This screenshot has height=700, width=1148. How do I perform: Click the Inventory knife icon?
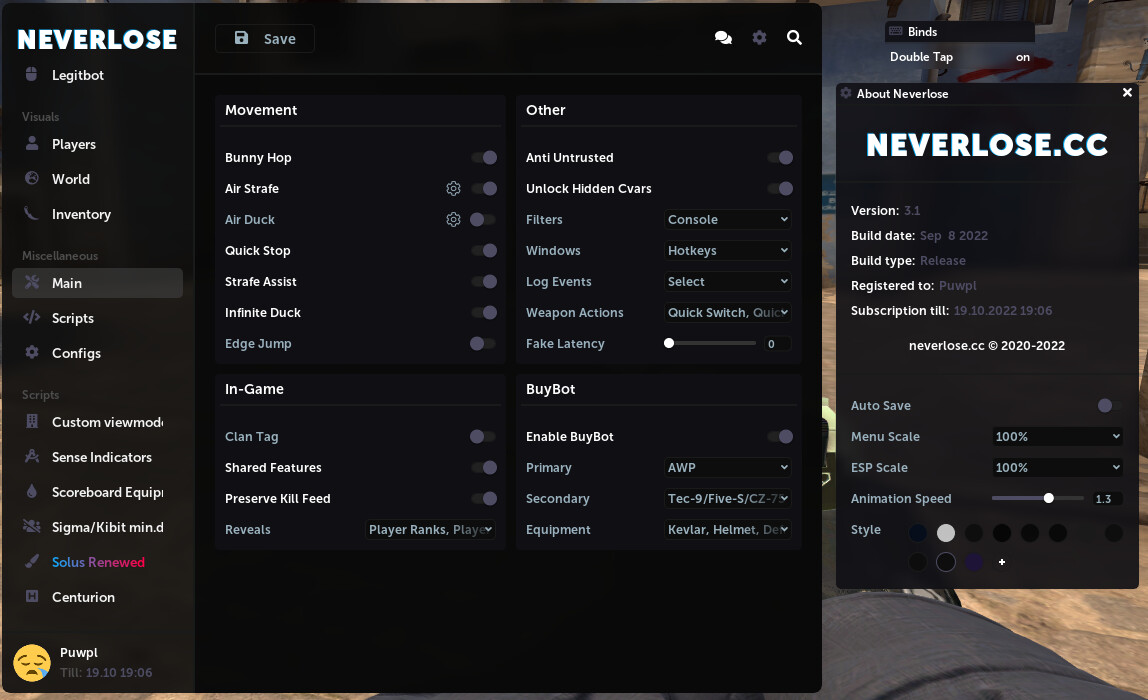click(x=31, y=213)
